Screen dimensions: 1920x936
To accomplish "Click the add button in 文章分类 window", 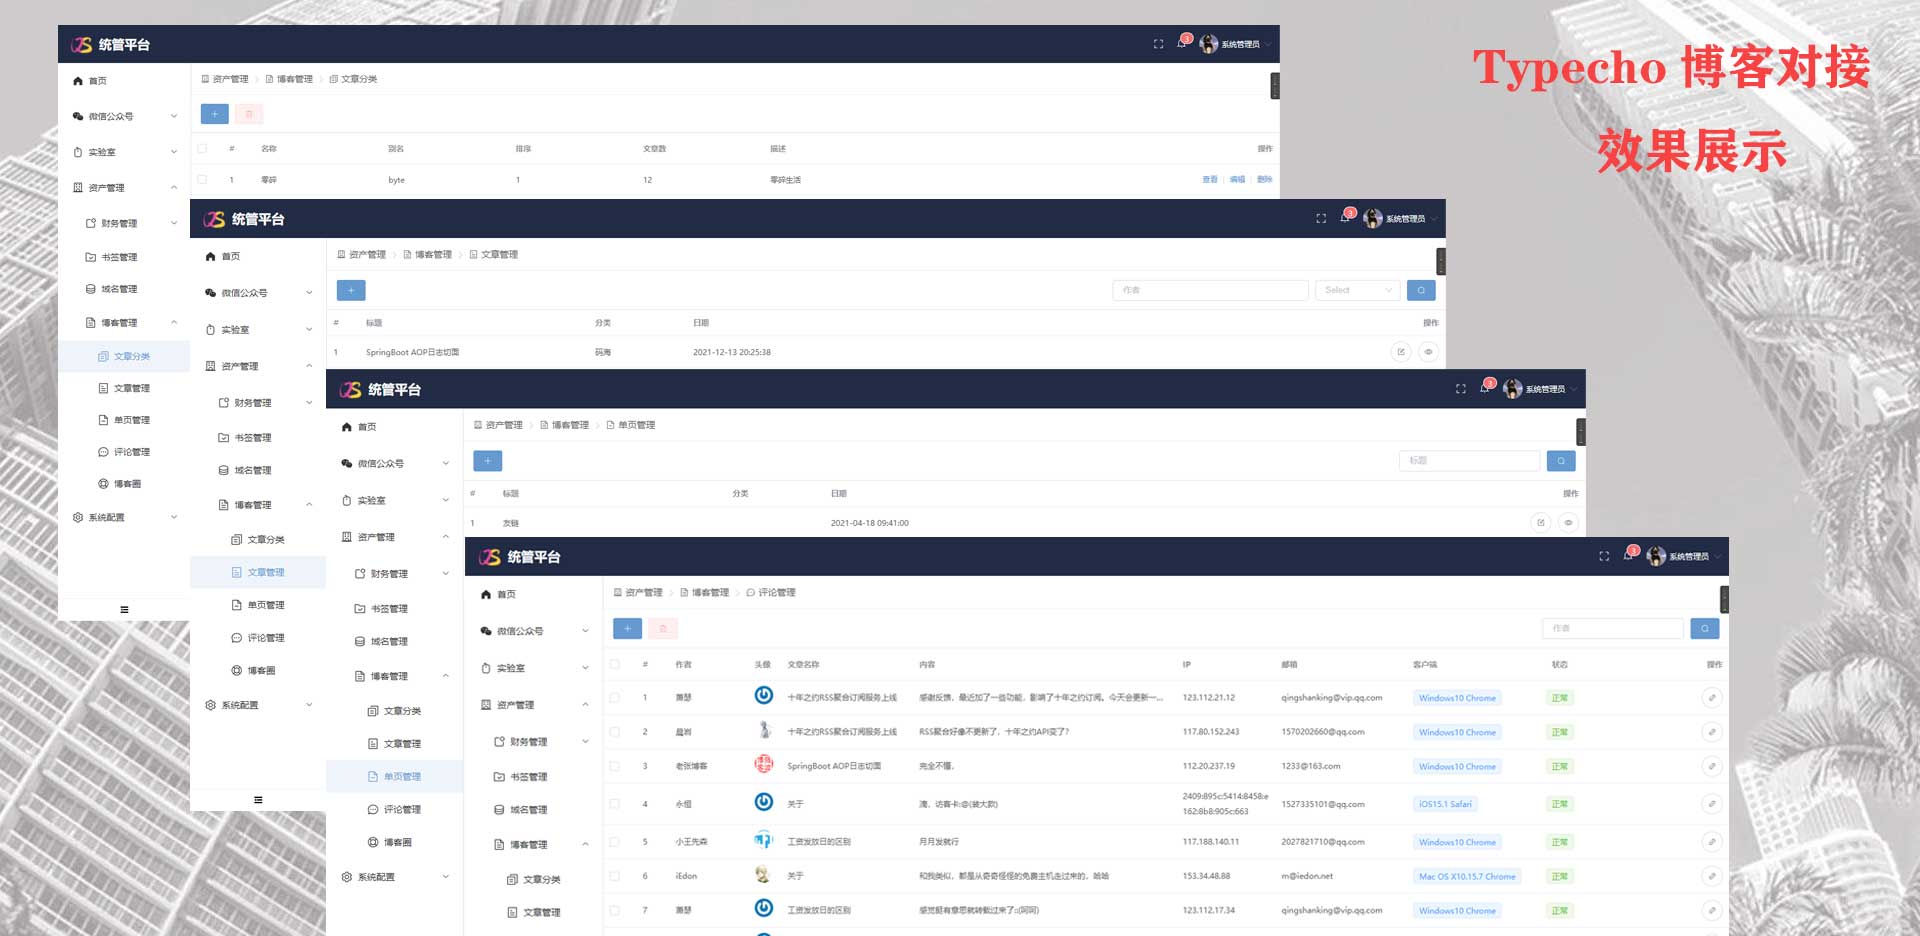I will [x=214, y=114].
